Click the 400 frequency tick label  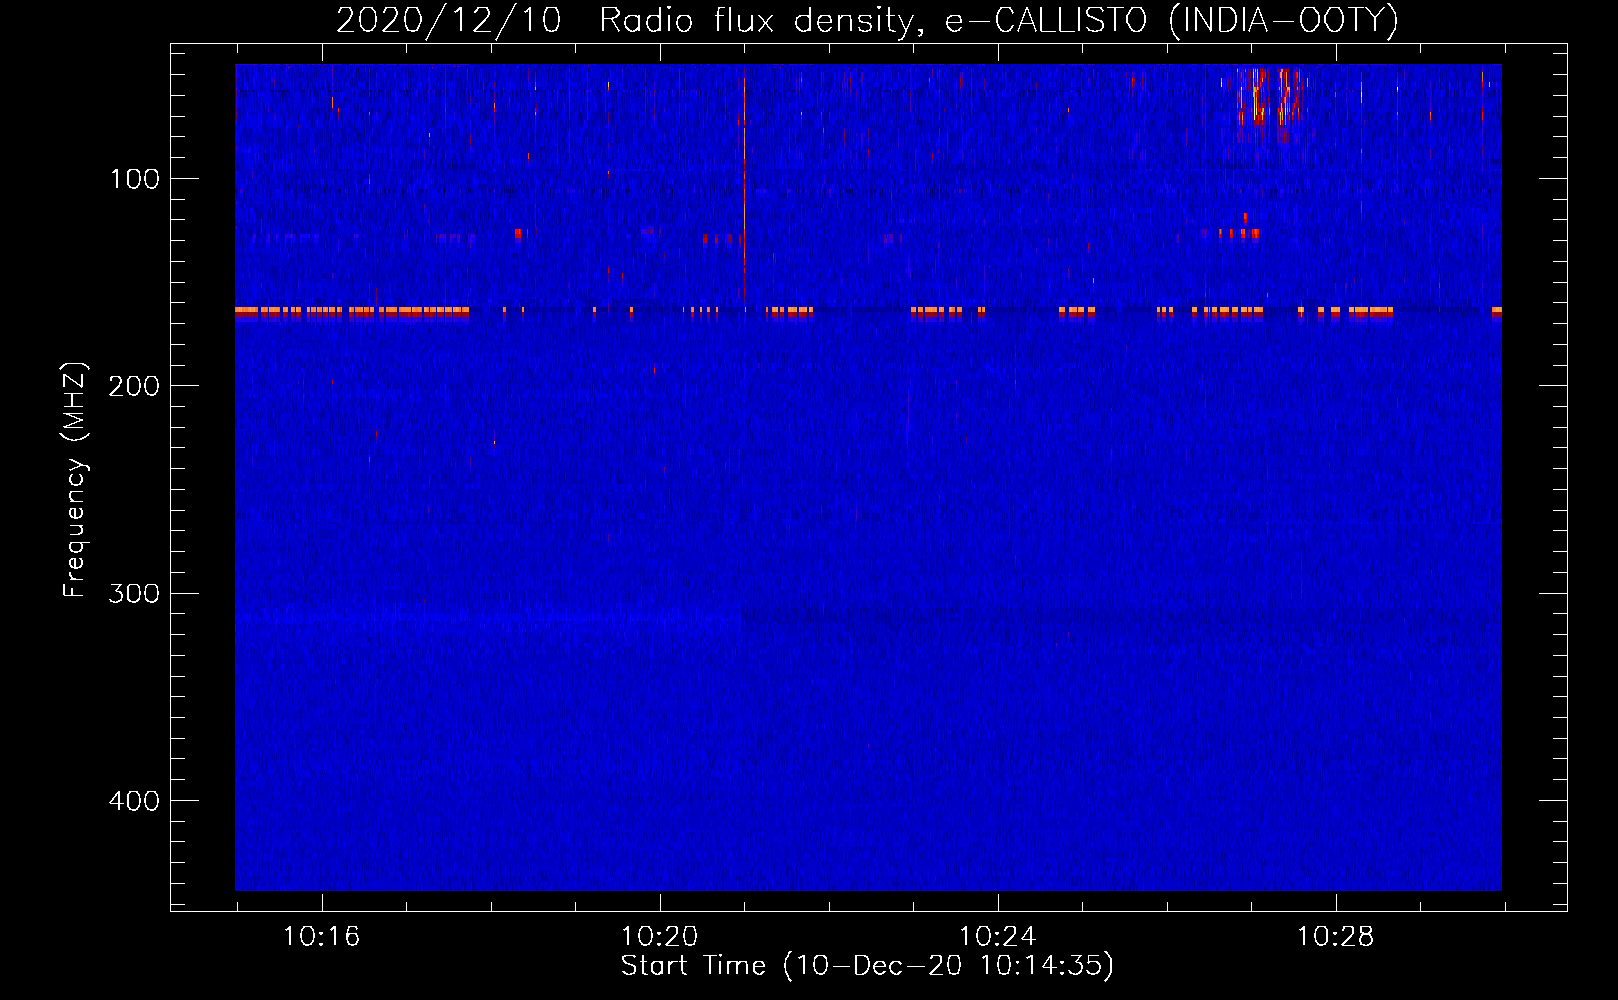click(134, 801)
